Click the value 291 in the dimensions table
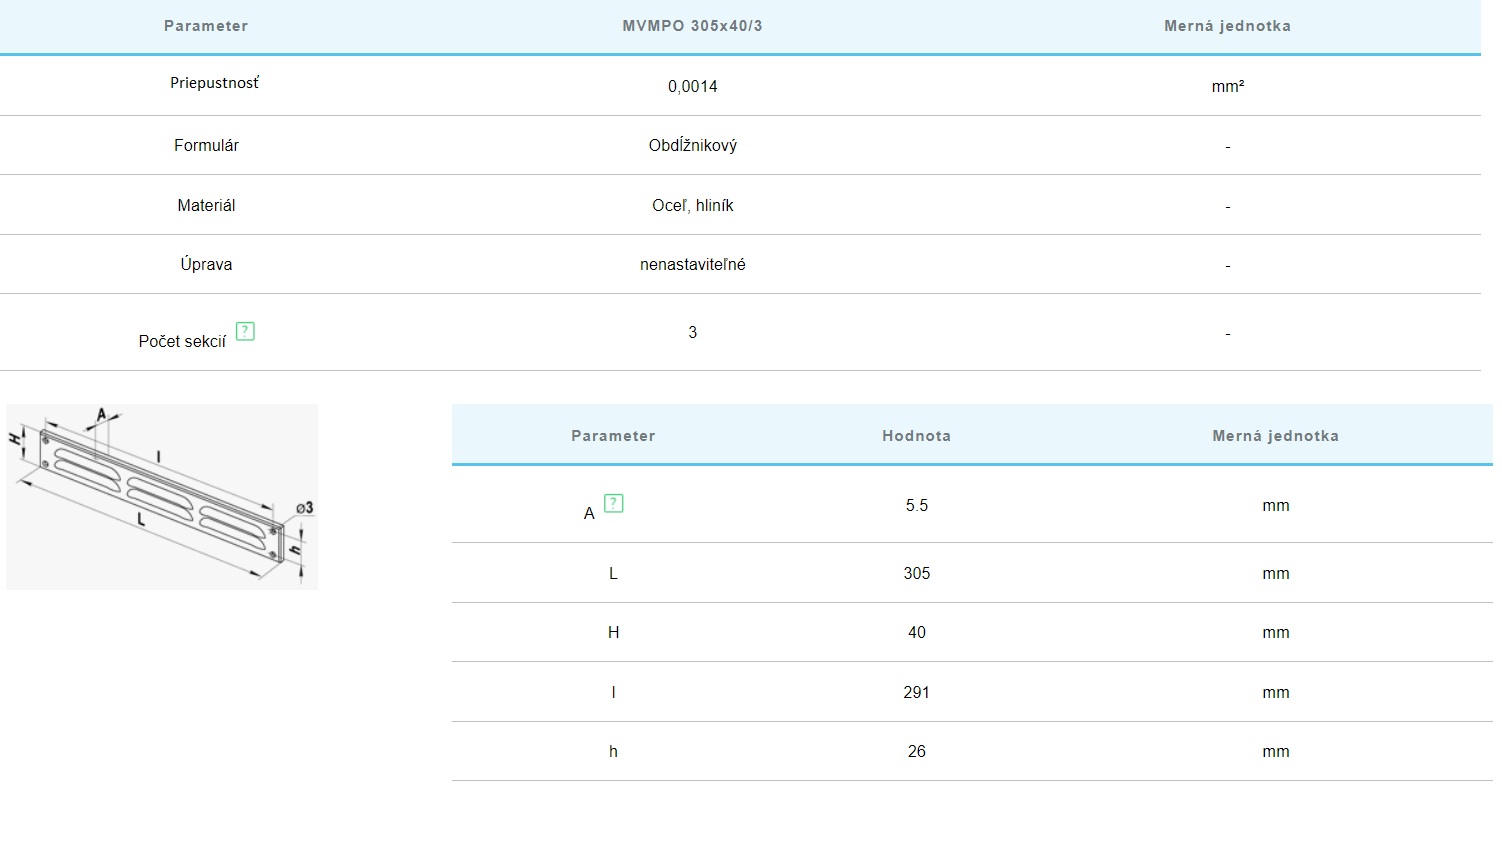The height and width of the screenshot is (841, 1502). 916,693
